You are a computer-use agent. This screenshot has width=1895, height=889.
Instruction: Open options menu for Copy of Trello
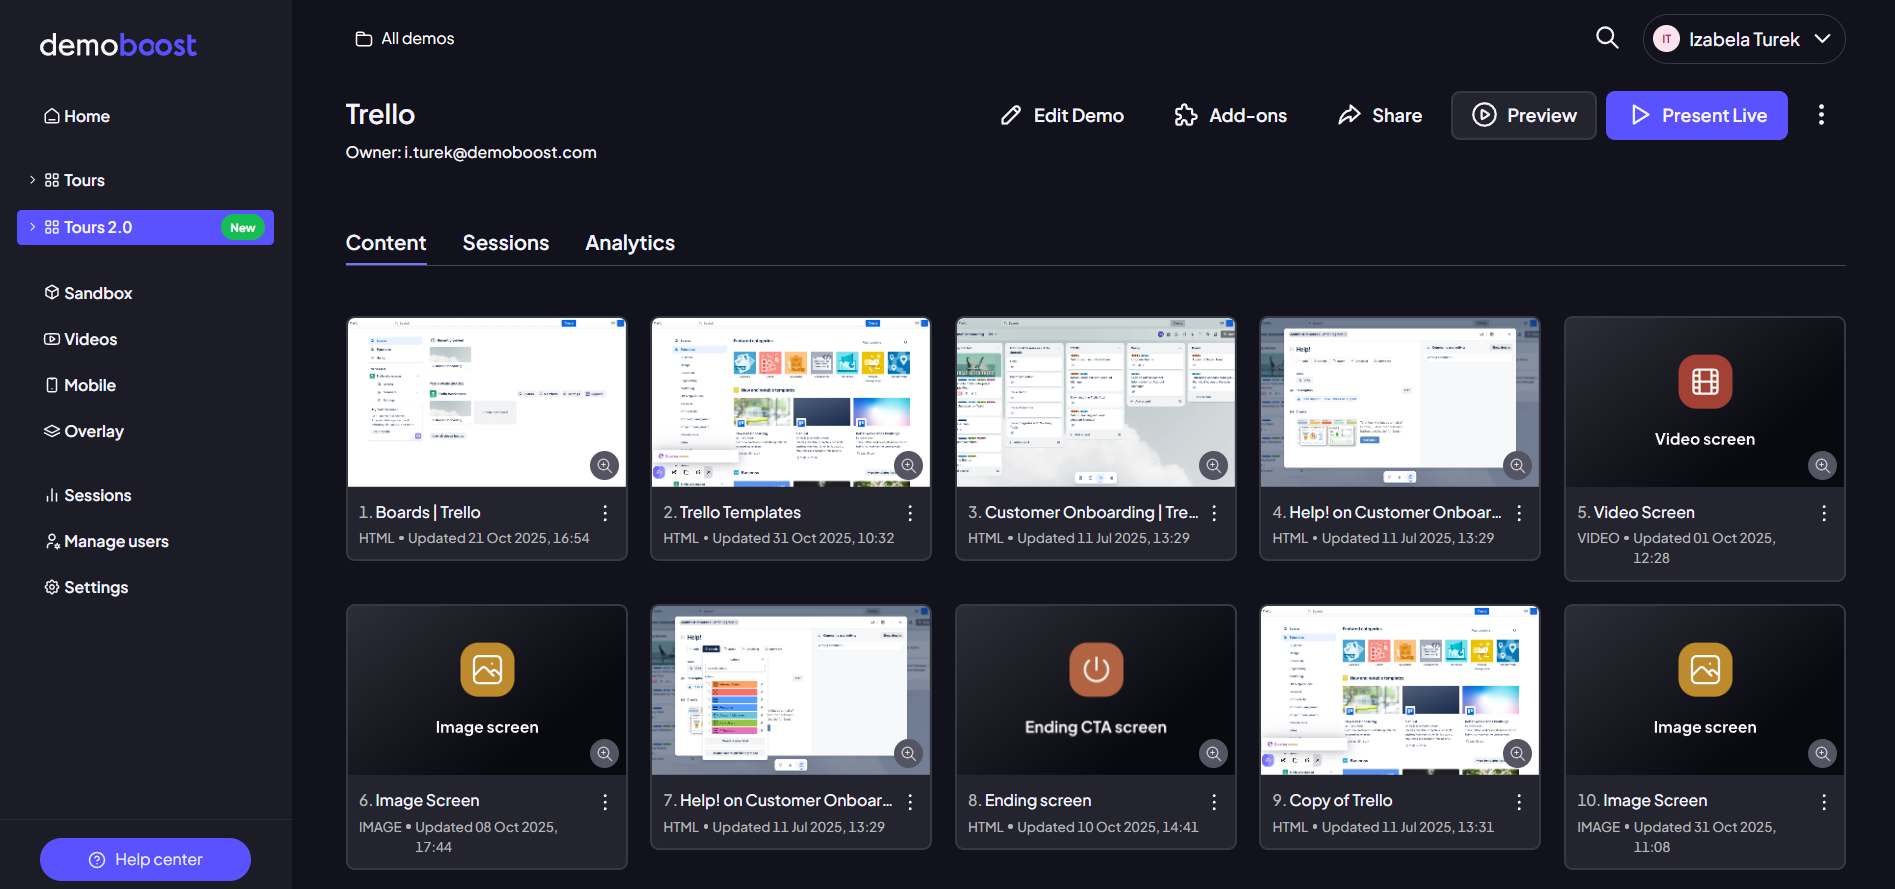[x=1519, y=802]
